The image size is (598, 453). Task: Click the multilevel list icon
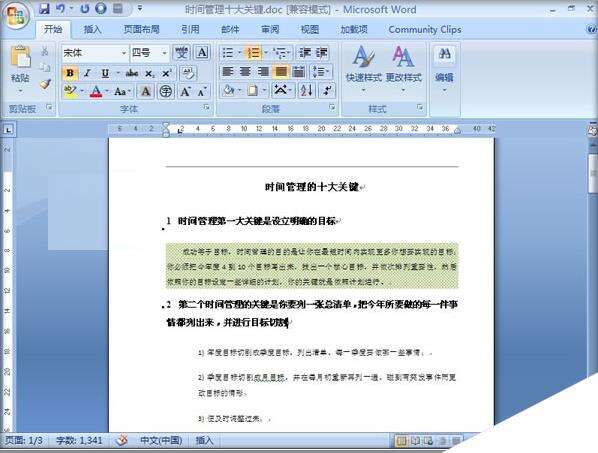click(280, 53)
